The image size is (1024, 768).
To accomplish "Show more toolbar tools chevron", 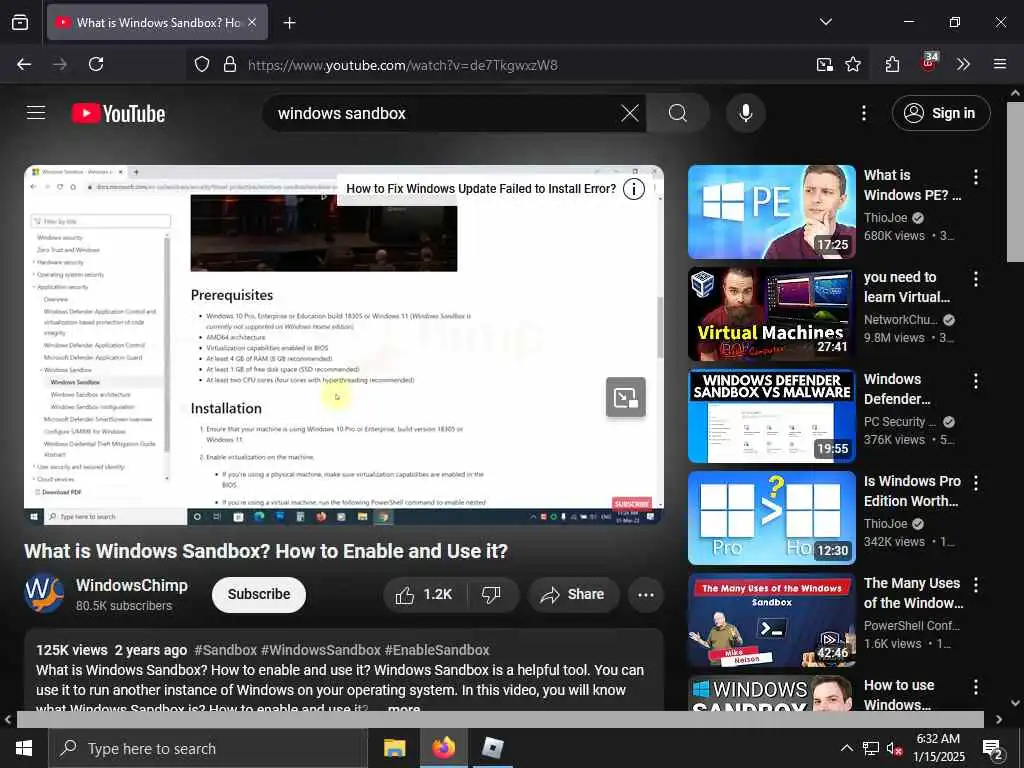I will pyautogui.click(x=963, y=64).
